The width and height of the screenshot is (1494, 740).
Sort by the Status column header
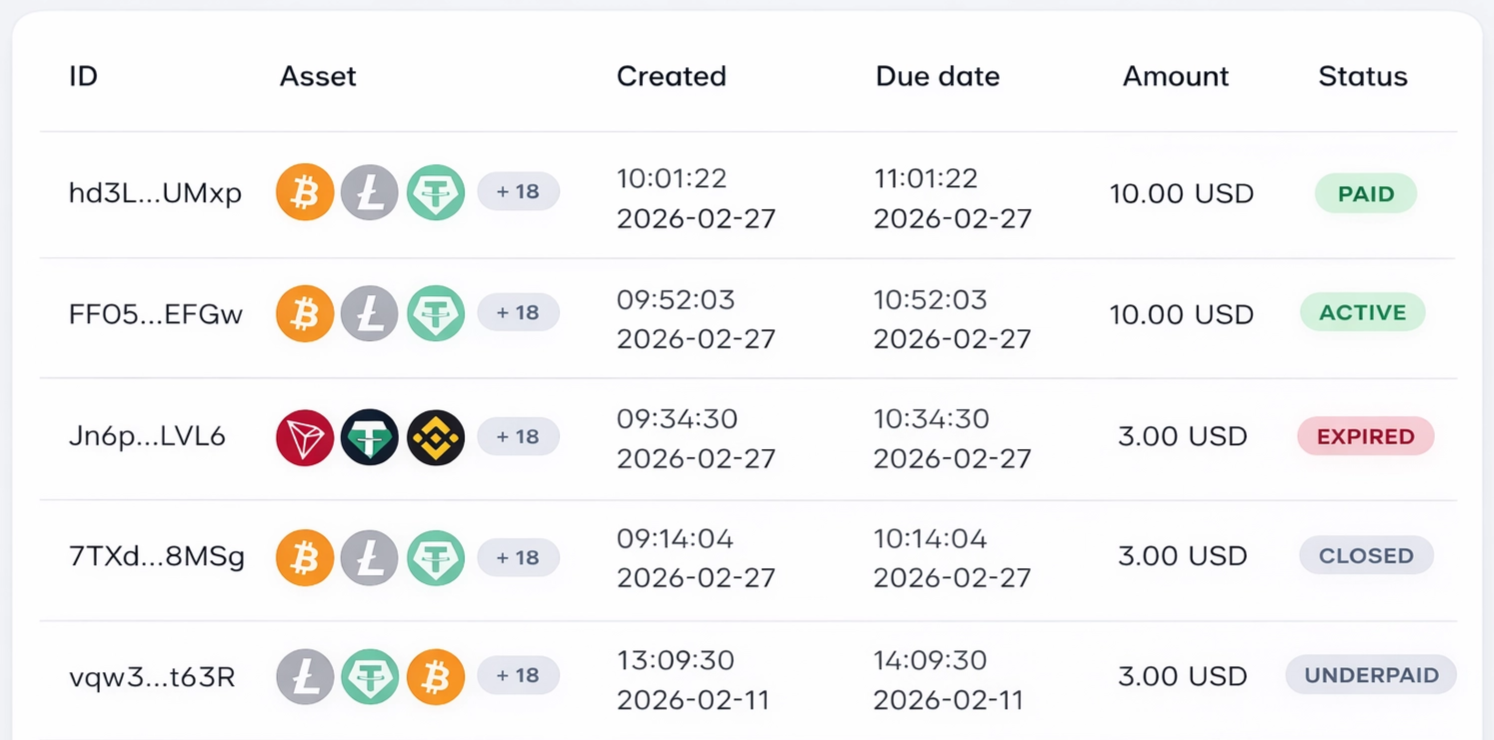1362,76
